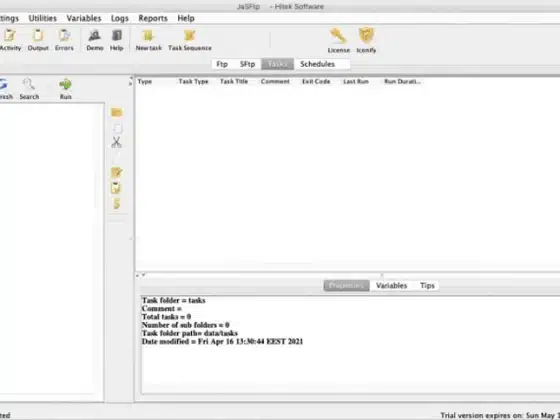This screenshot has height=420, width=560.
Task: Open the Errors log toolbar icon
Action: click(x=64, y=40)
